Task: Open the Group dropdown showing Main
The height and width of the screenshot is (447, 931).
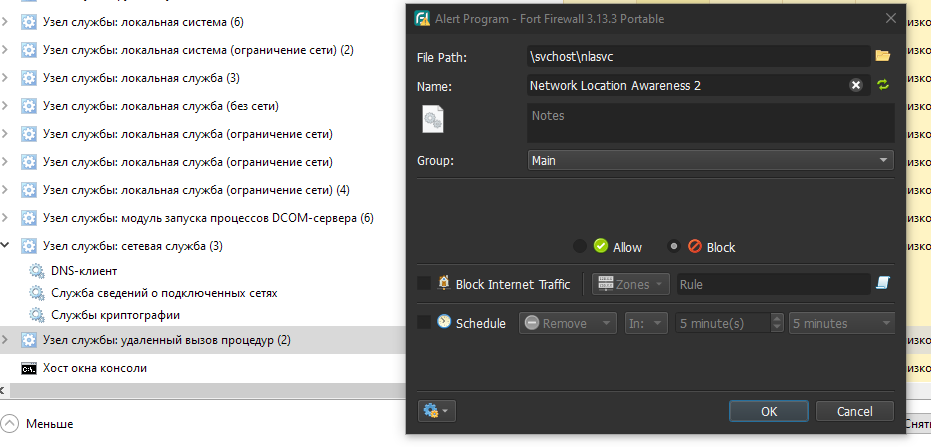Action: (710, 160)
